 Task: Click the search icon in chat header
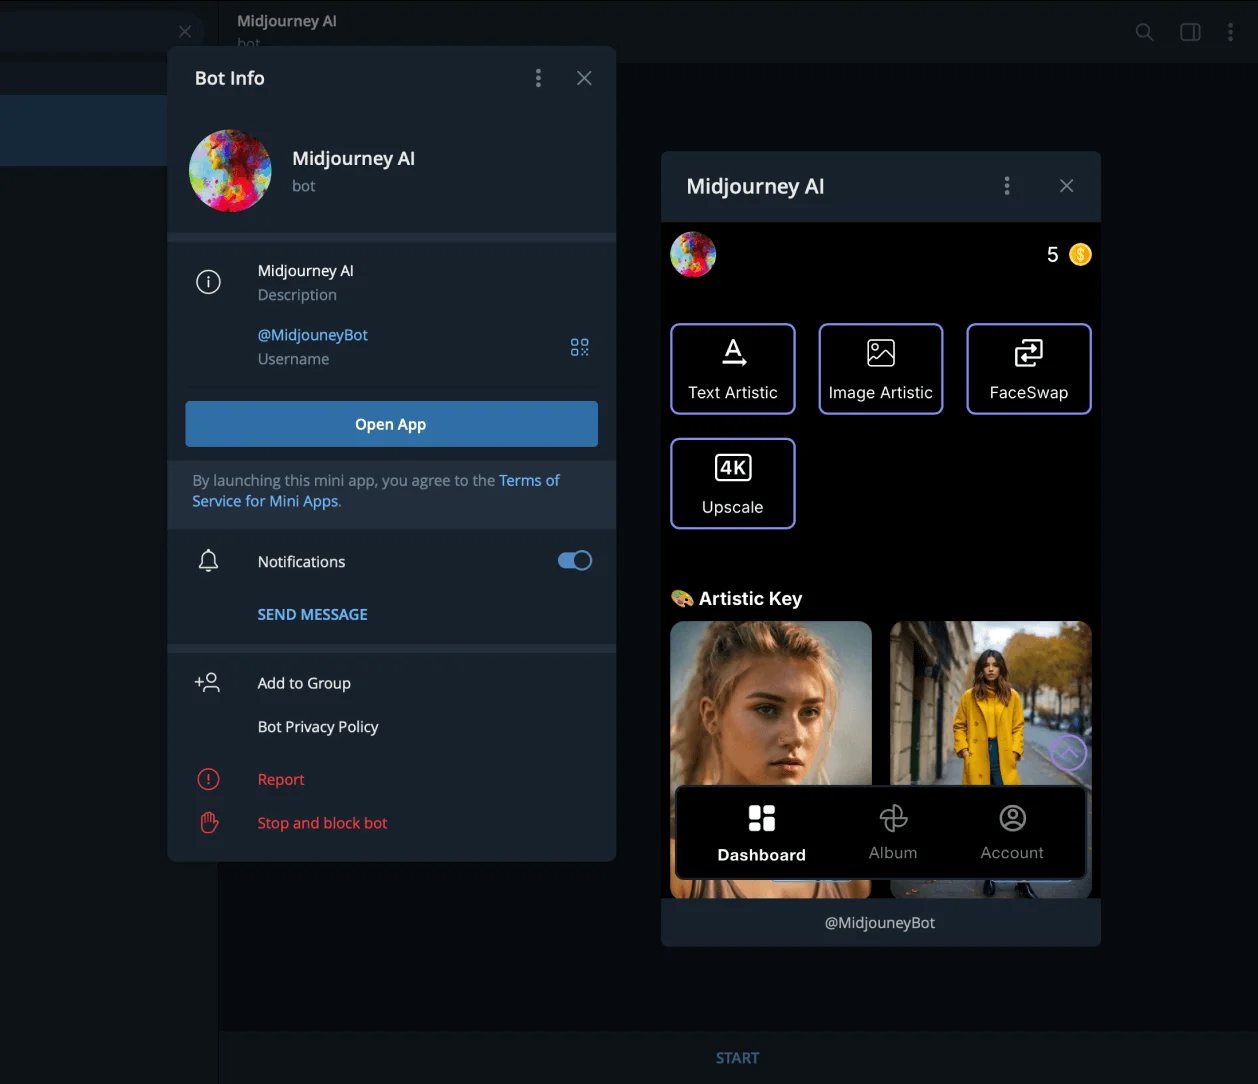tap(1144, 32)
